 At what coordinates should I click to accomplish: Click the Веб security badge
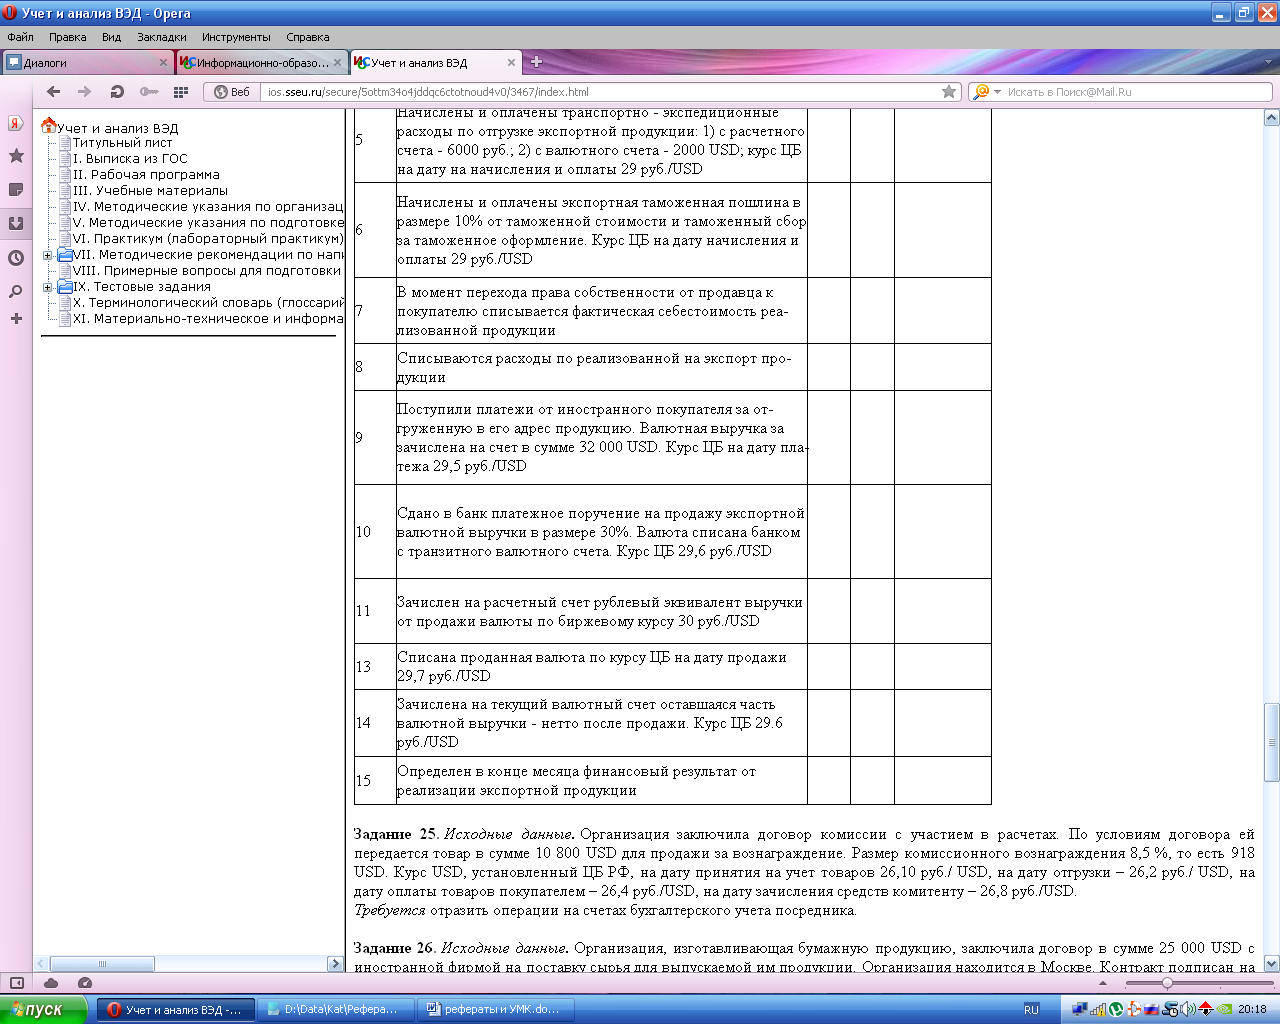(x=233, y=91)
